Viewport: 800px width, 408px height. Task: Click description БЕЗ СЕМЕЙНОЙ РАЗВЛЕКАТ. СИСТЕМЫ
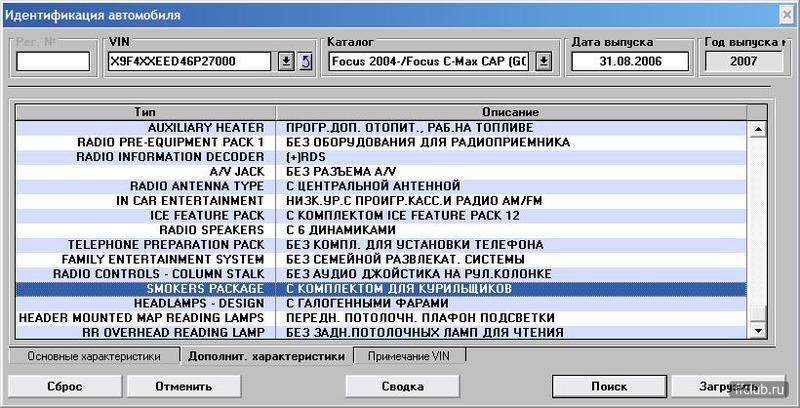tap(405, 260)
